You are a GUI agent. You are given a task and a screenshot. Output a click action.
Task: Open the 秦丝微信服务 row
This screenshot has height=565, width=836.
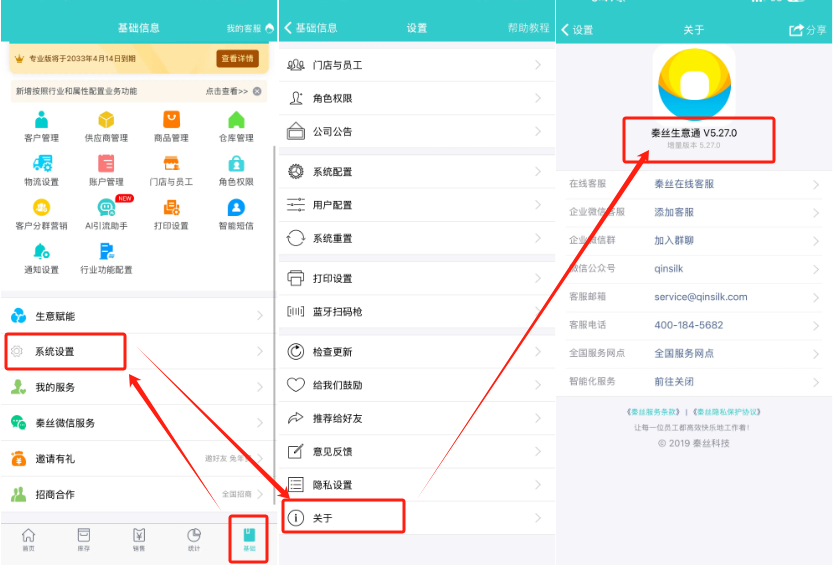click(x=139, y=423)
